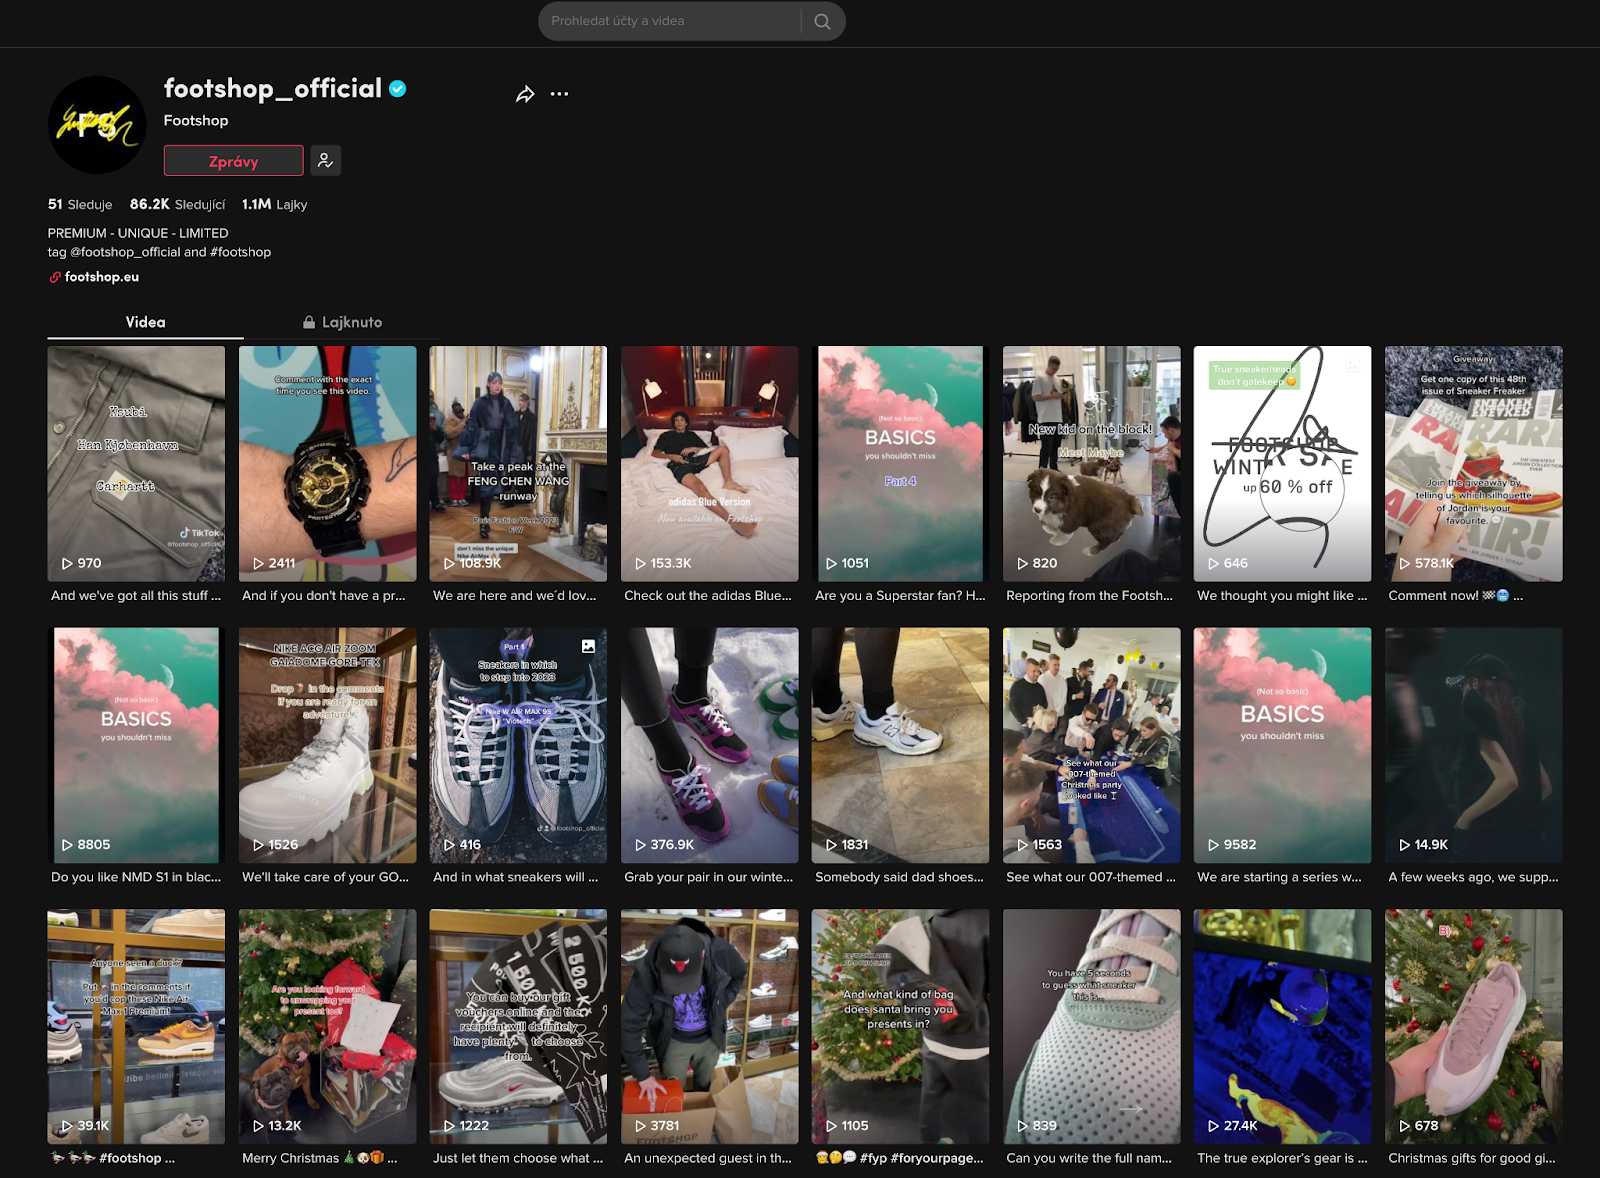Open the dad shoes video with 1831 views
This screenshot has height=1178, width=1600.
pos(900,745)
